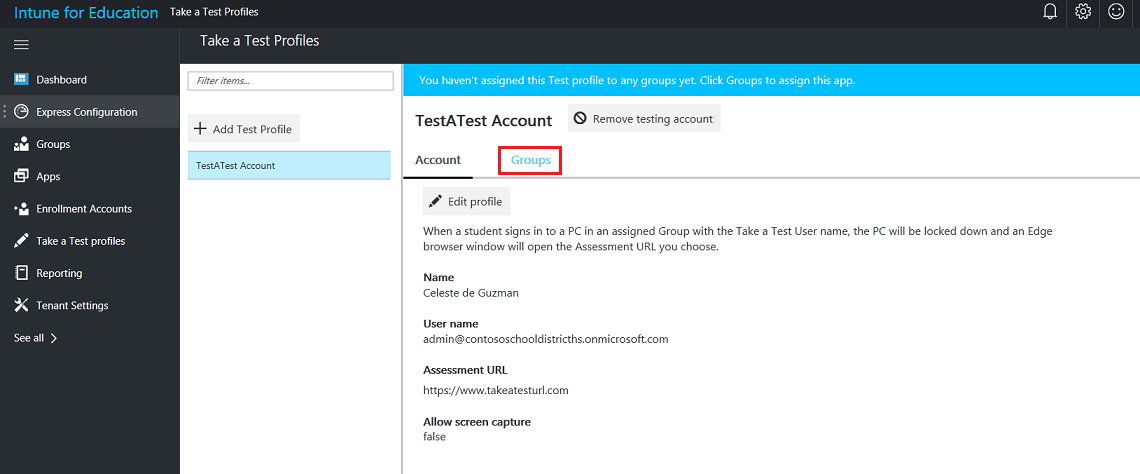
Task: Click the Take a Test profiles pencil icon
Action: (x=21, y=241)
